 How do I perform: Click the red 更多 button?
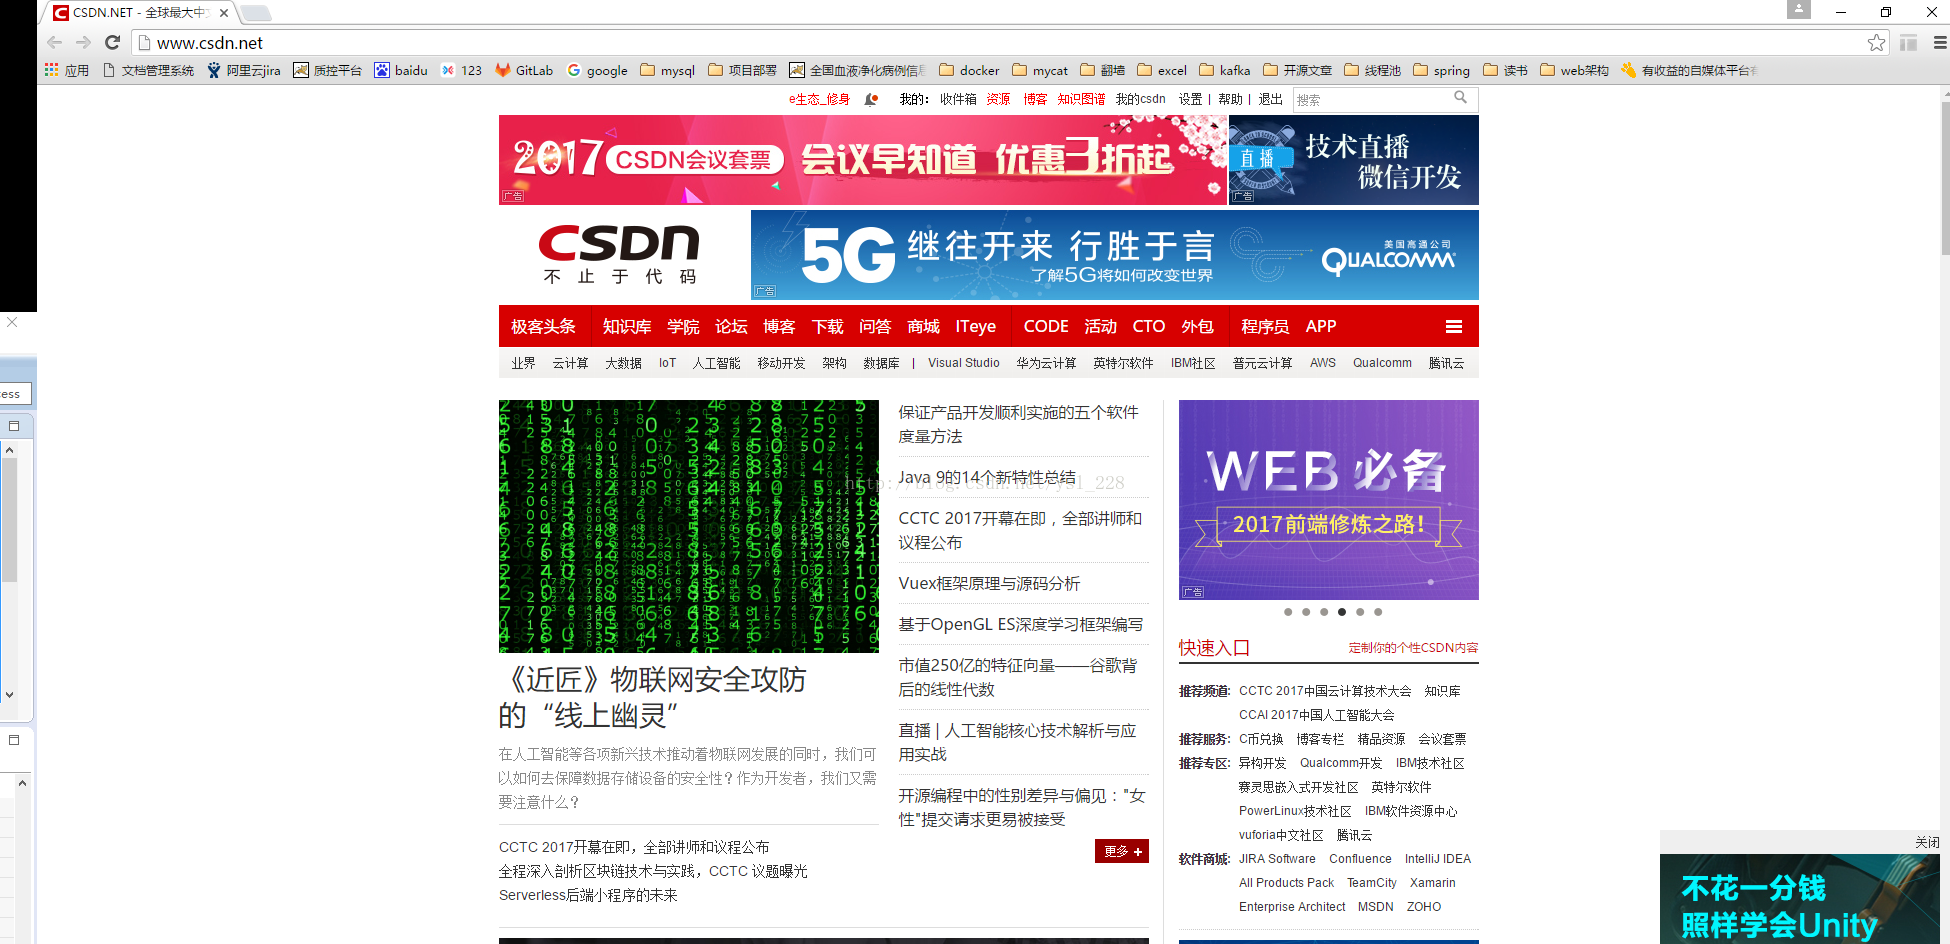[1122, 851]
